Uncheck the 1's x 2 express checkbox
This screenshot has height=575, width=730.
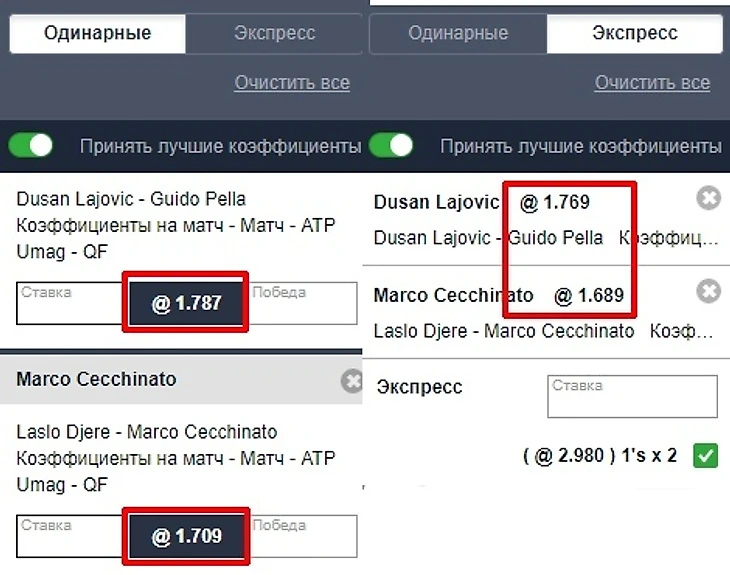pyautogui.click(x=706, y=456)
